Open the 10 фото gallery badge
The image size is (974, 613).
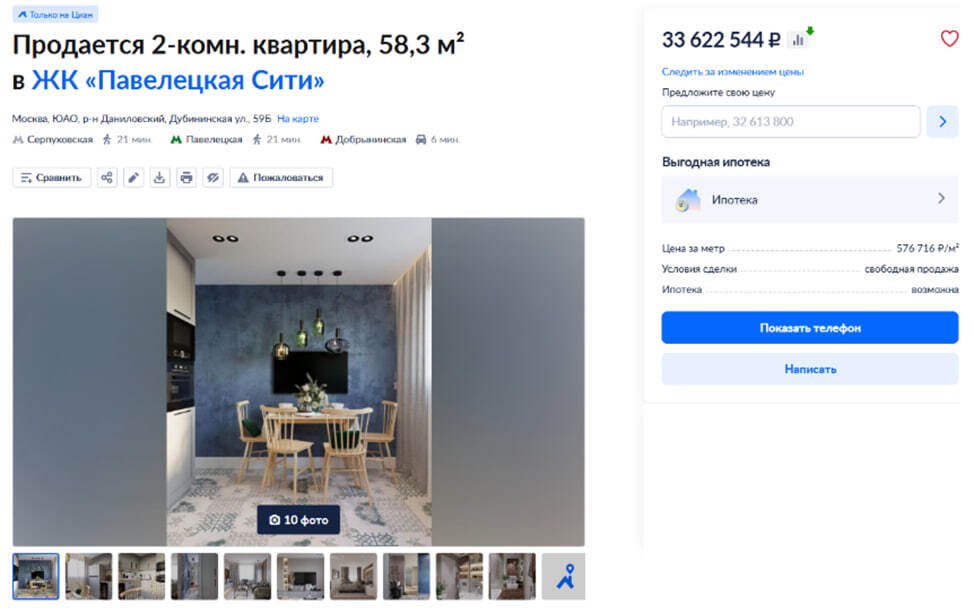tap(298, 520)
